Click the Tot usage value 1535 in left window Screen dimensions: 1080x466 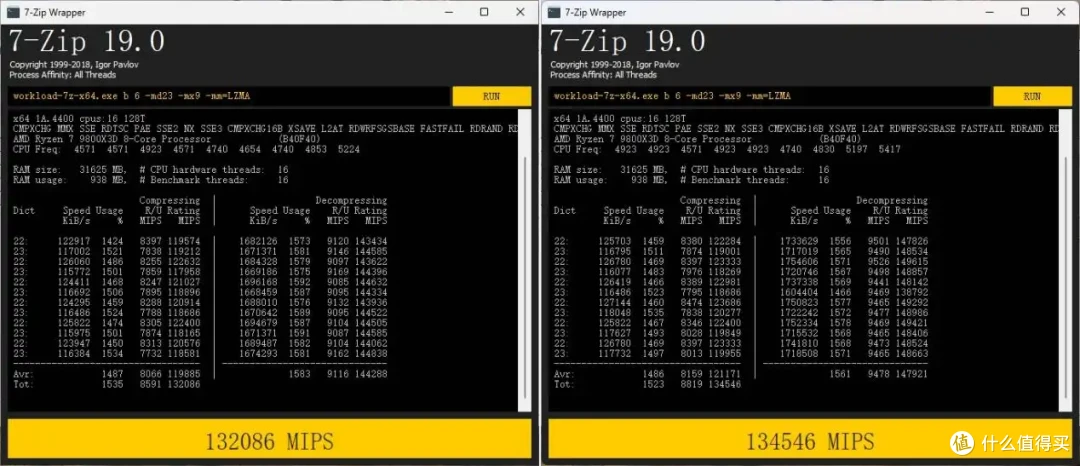coord(112,384)
